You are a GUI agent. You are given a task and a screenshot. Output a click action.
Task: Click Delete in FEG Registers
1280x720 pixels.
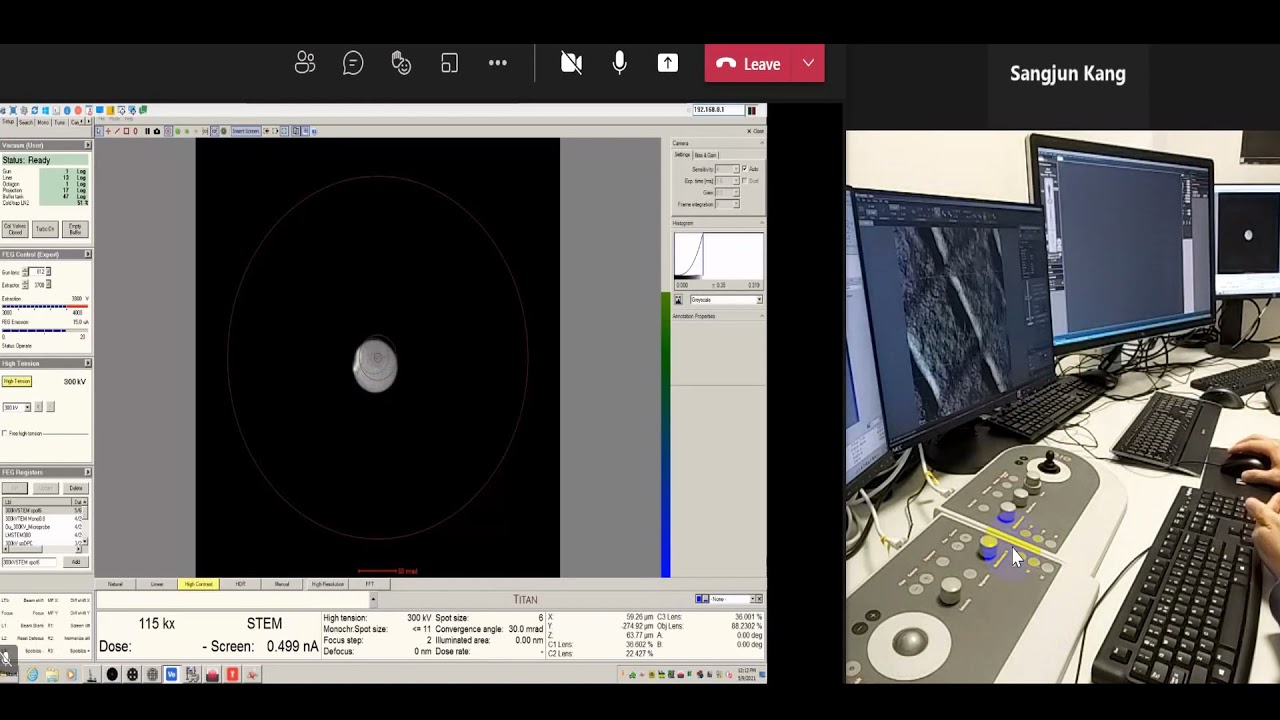coord(76,487)
